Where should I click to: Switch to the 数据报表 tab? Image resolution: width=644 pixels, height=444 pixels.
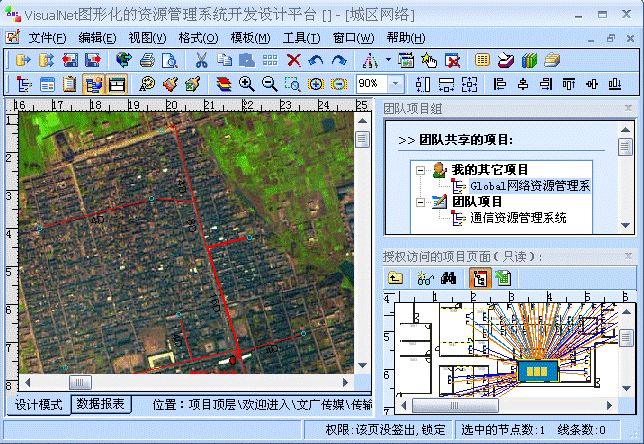click(x=102, y=405)
